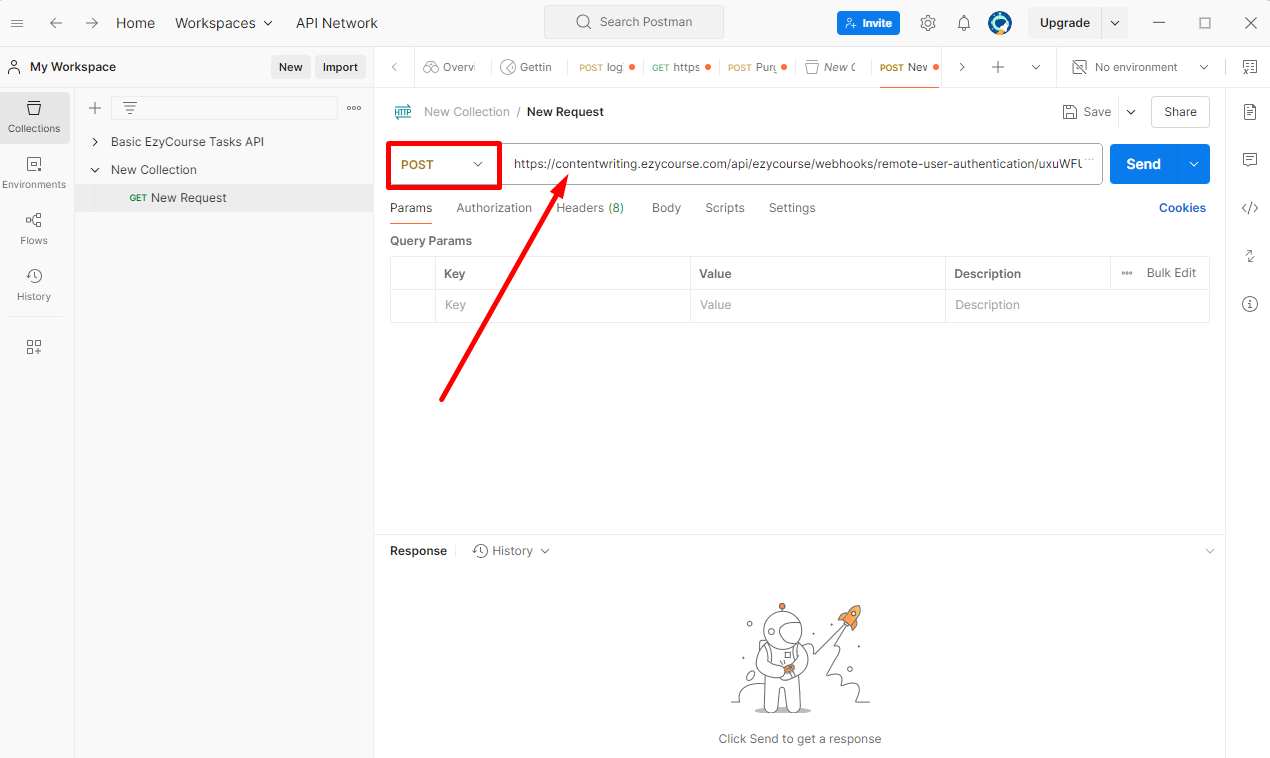The width and height of the screenshot is (1270, 758).
Task: Go forward with the right arrow
Action: coord(91,22)
